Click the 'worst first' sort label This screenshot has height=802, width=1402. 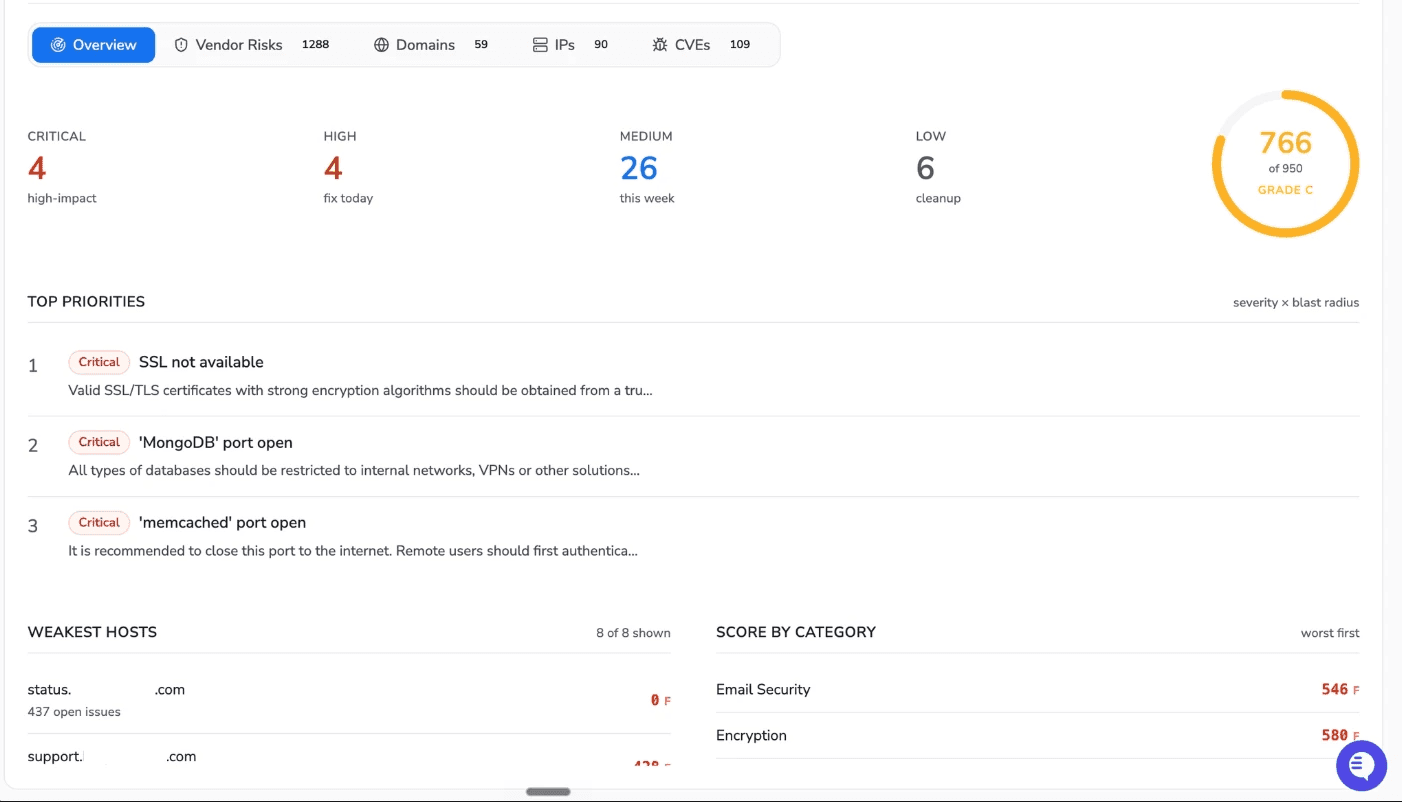click(x=1330, y=633)
